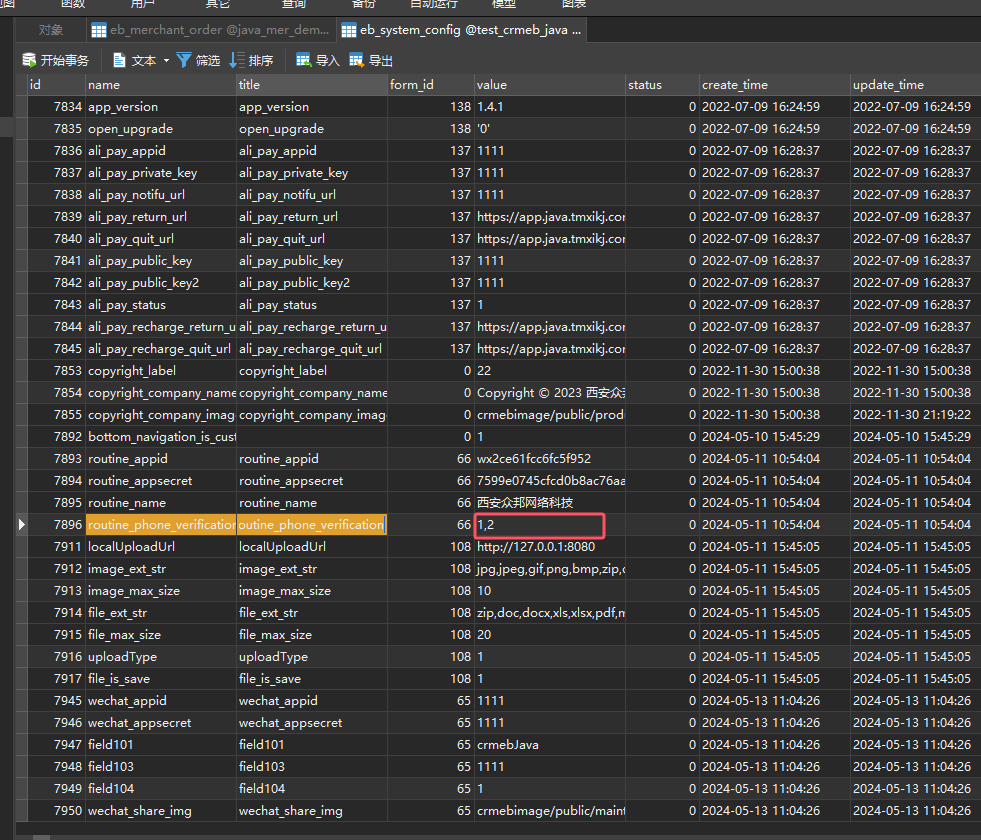
Task: Click the create_time cell in row 7950
Action: (x=775, y=811)
